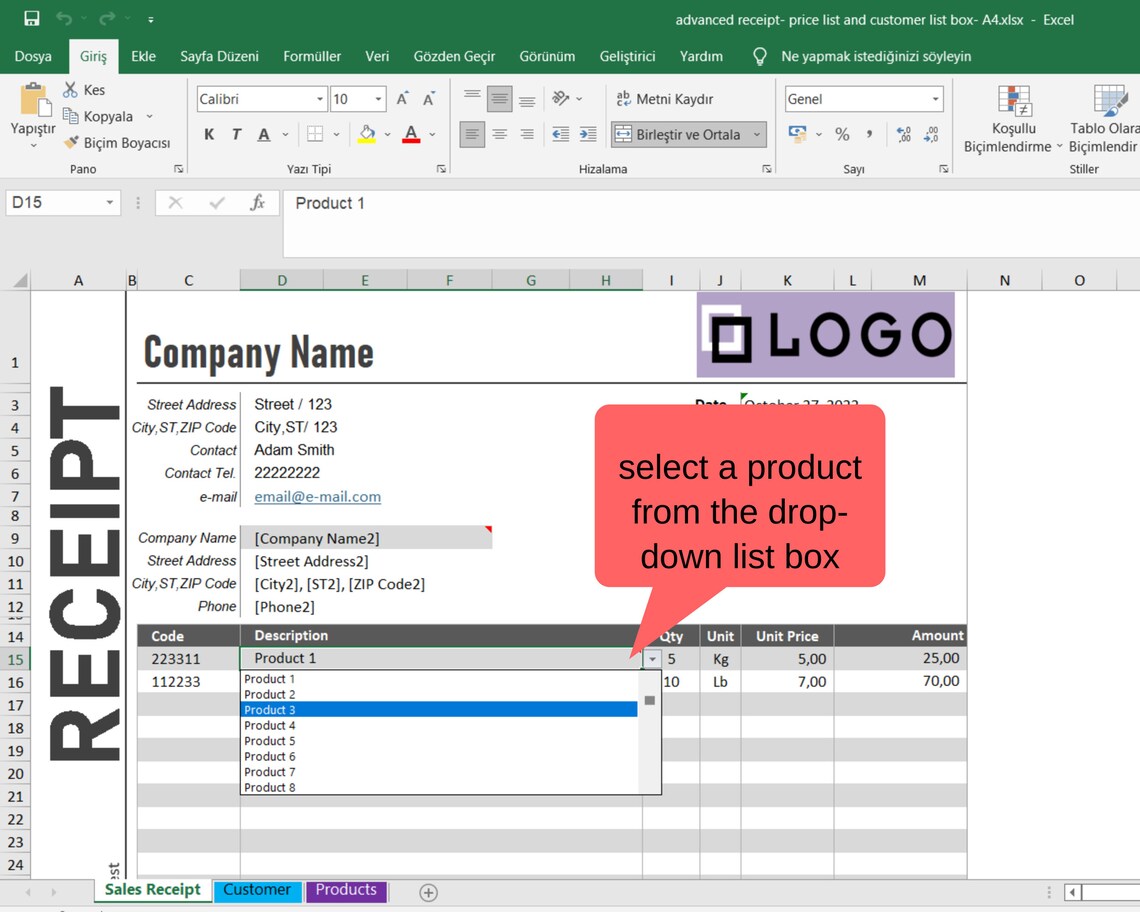Viewport: 1140px width, 912px height.
Task: Enable Metni Kaydır text wrapping
Action: pyautogui.click(x=668, y=99)
